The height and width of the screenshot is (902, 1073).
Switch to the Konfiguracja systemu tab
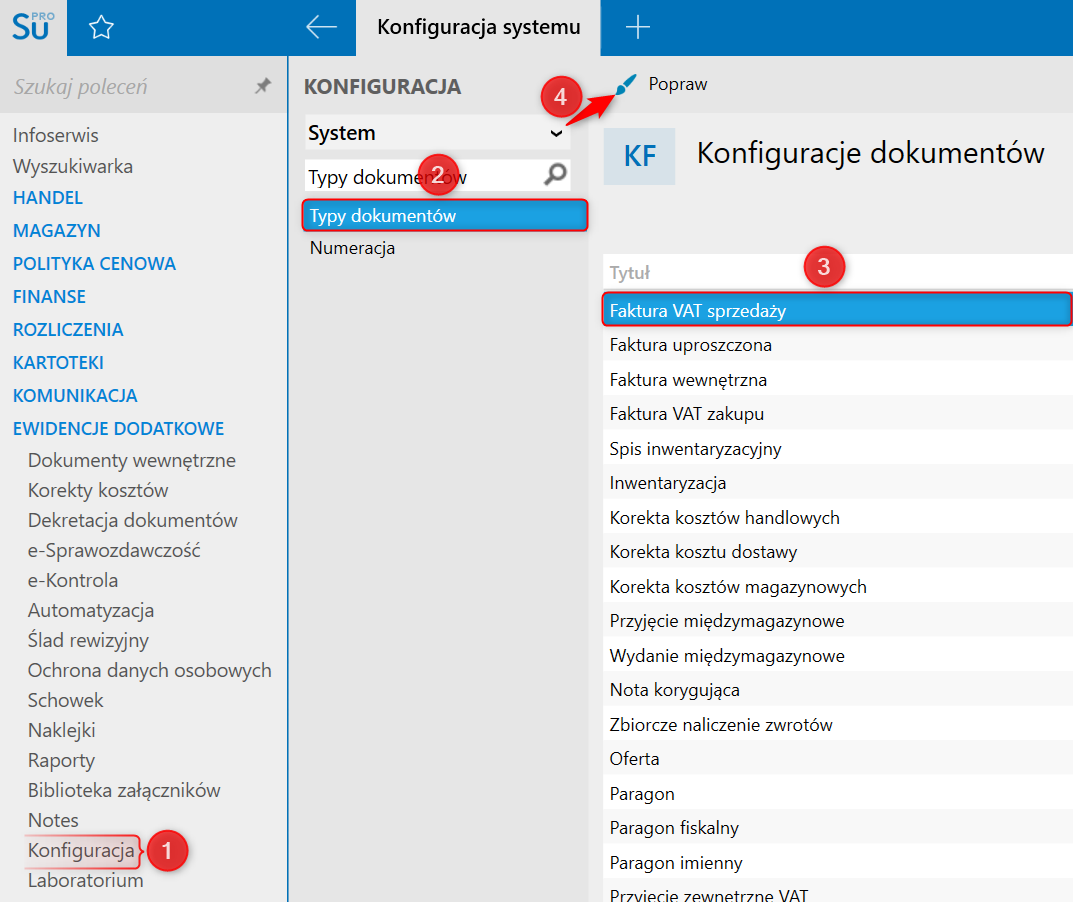(478, 27)
